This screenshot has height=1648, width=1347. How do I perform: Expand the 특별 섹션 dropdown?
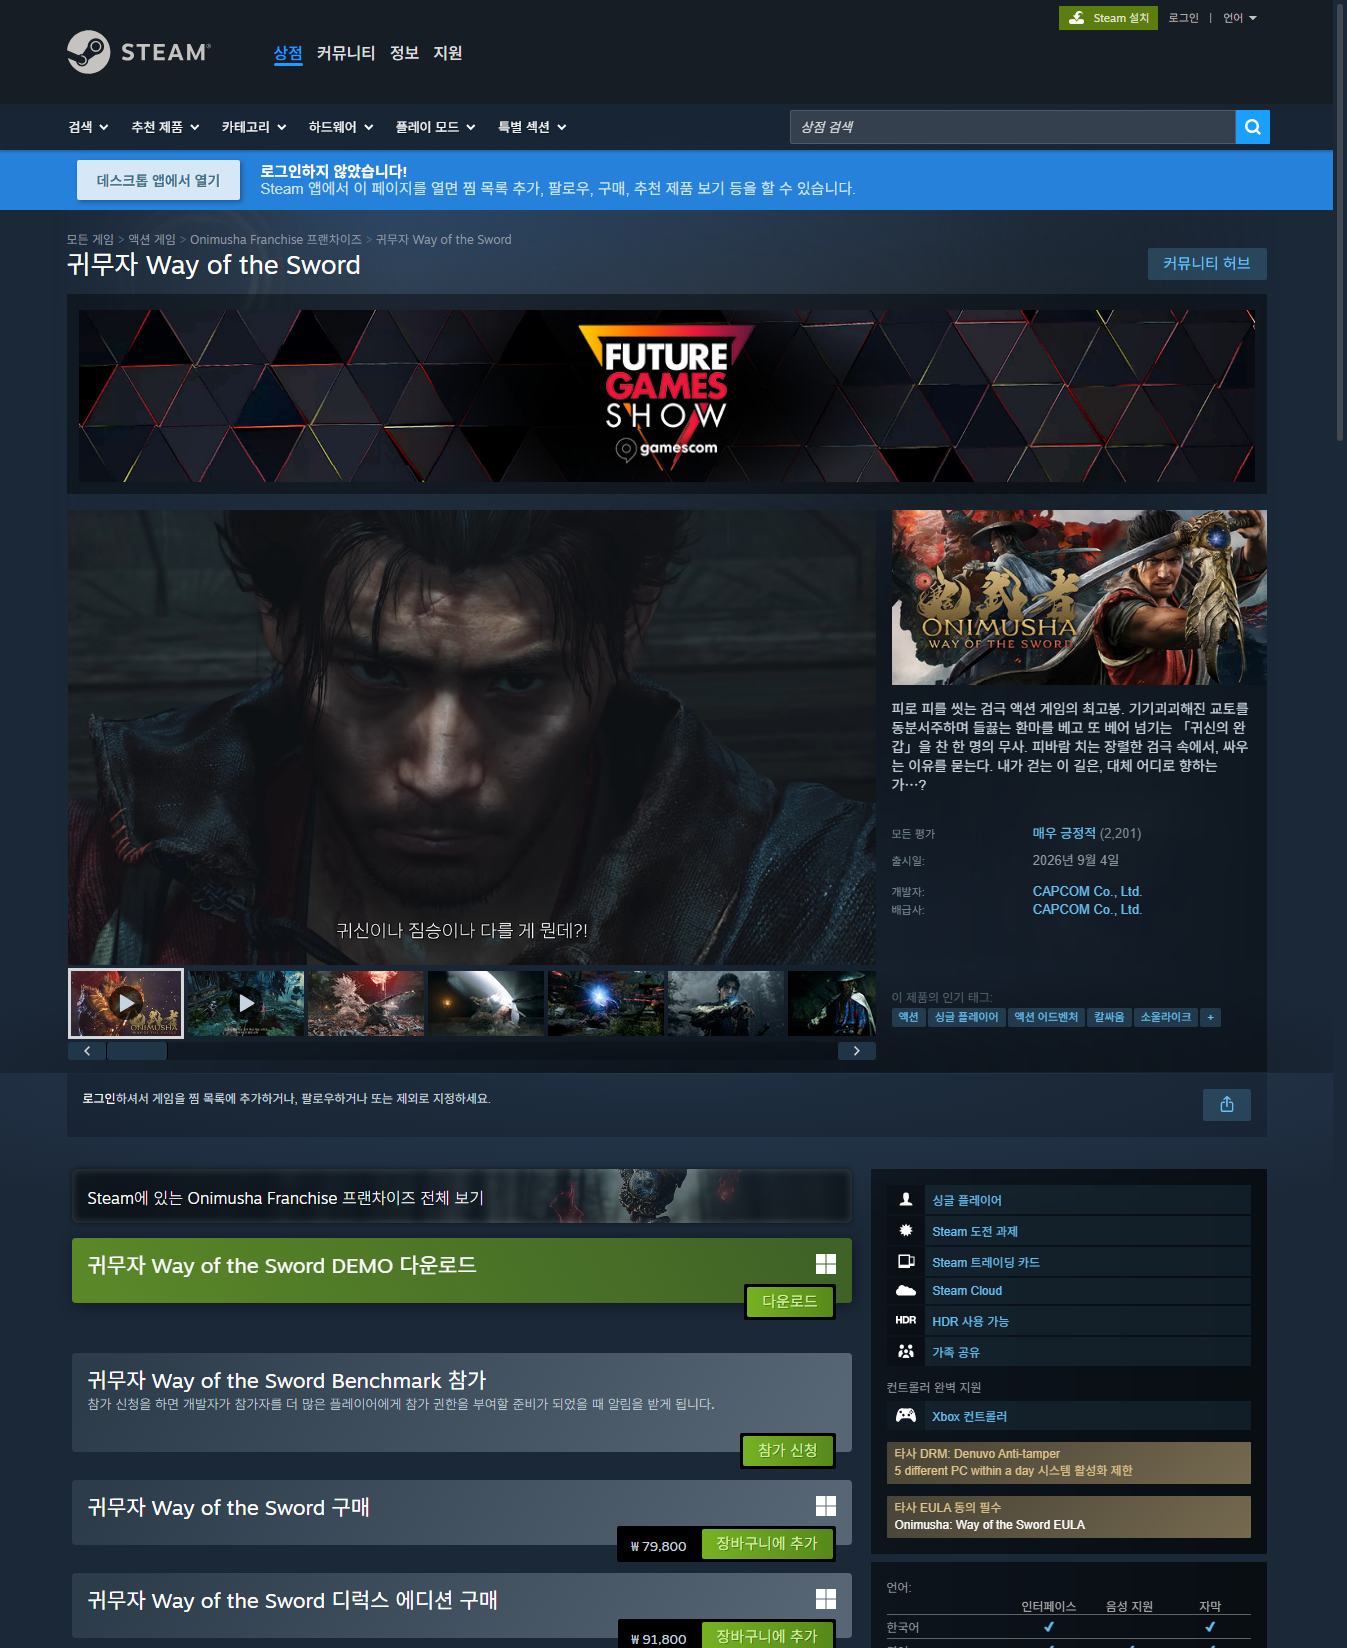tap(532, 127)
